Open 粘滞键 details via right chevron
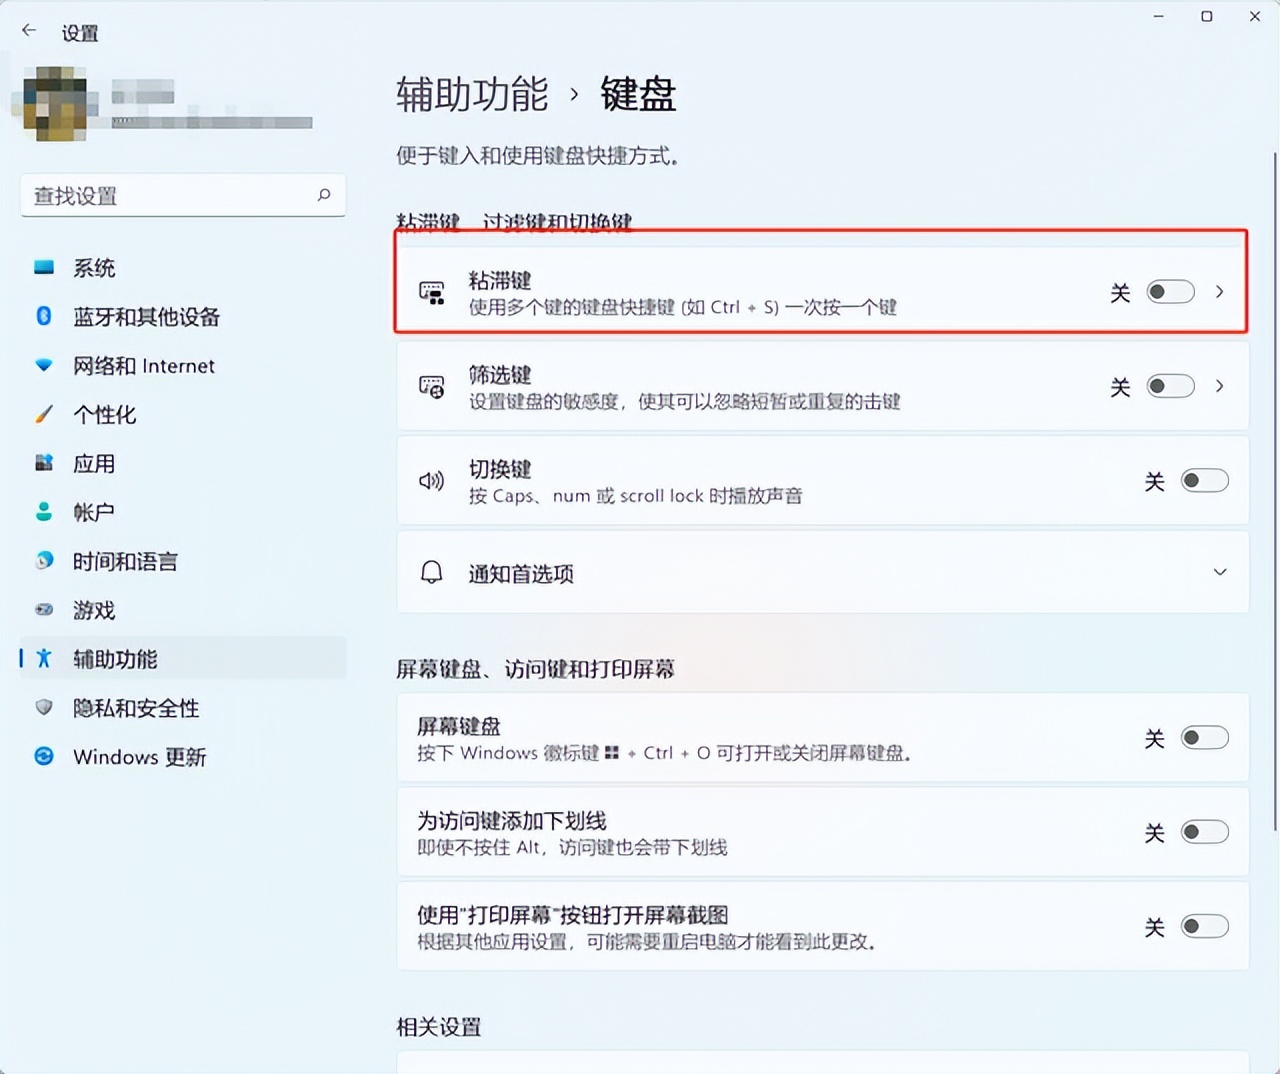1280x1074 pixels. point(1220,292)
